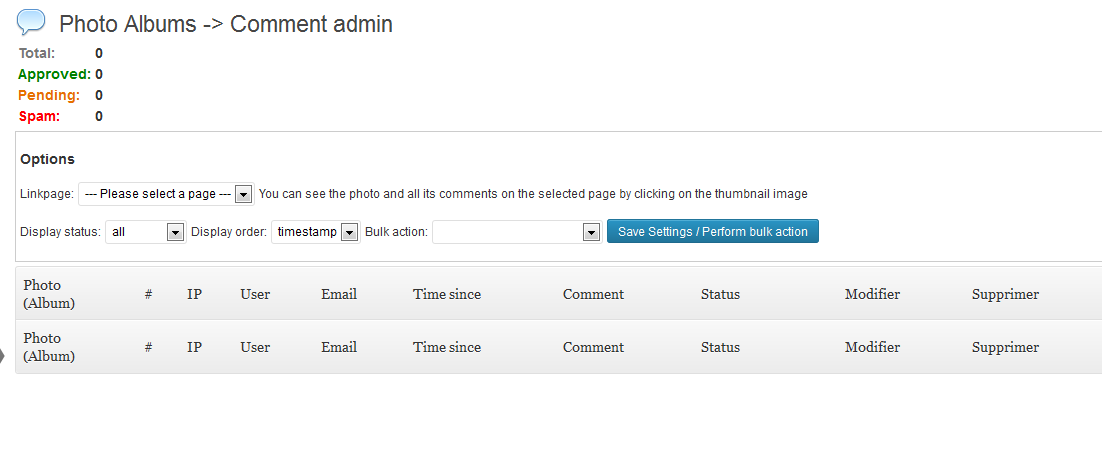
Task: Click the bottom Modifier column footer
Action: [872, 347]
